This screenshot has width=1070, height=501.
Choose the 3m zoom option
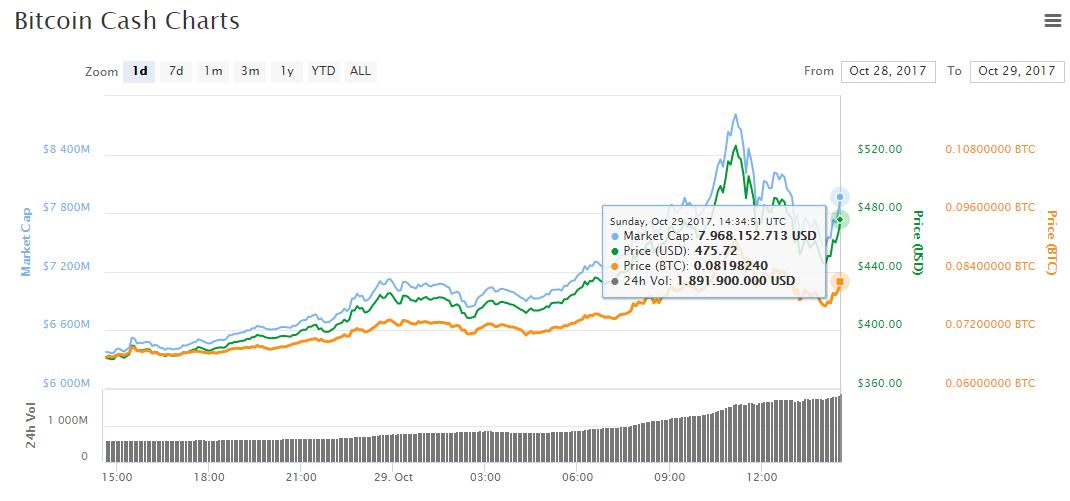pyautogui.click(x=250, y=71)
